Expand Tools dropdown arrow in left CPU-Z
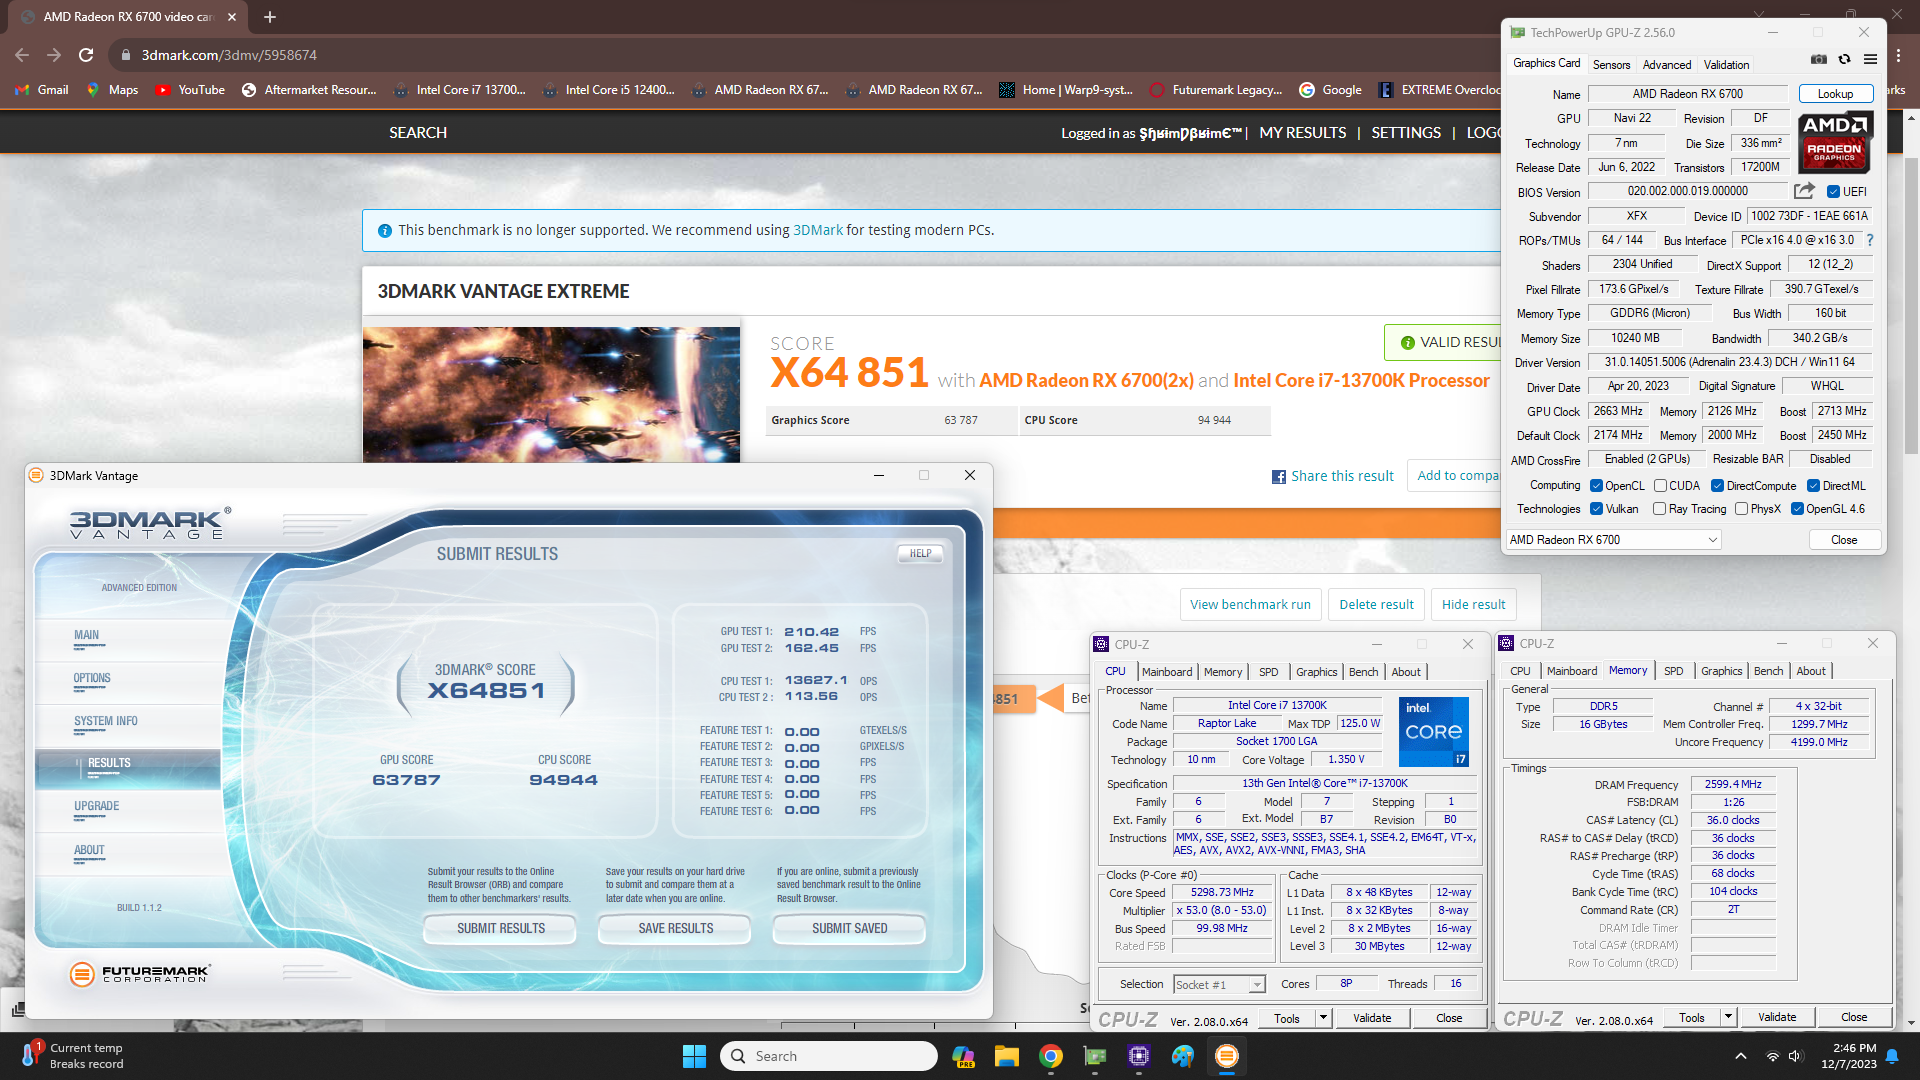The image size is (1920, 1080). coord(1323,1018)
